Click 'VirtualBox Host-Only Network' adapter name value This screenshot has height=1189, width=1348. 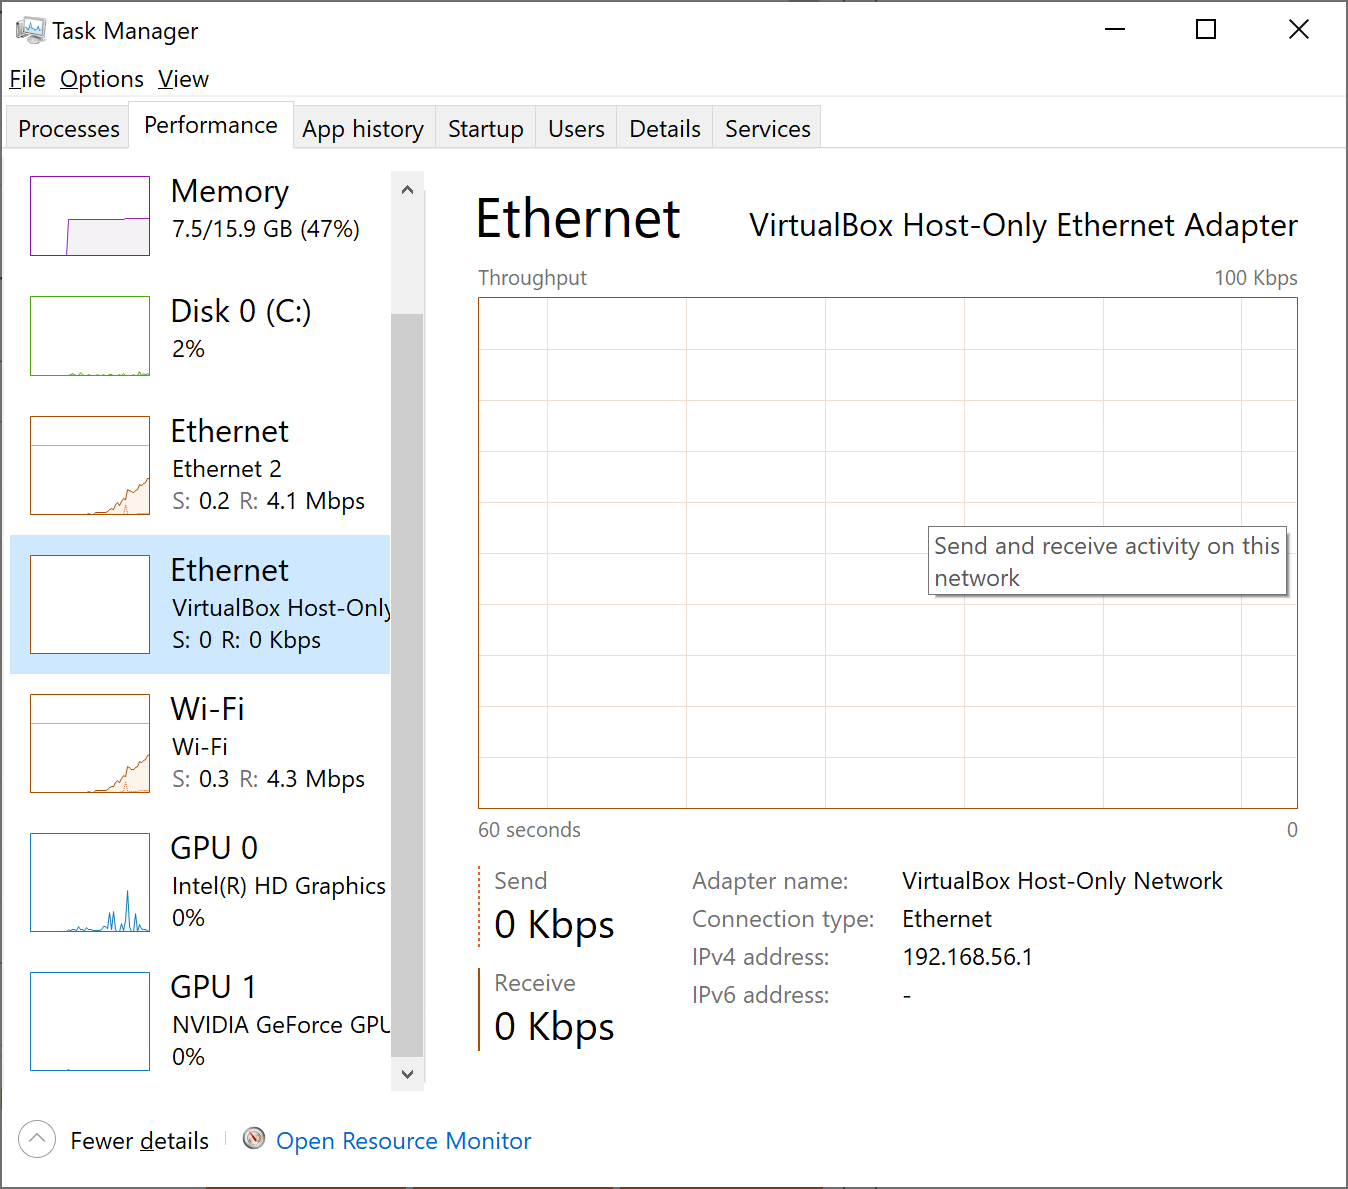point(1062,881)
